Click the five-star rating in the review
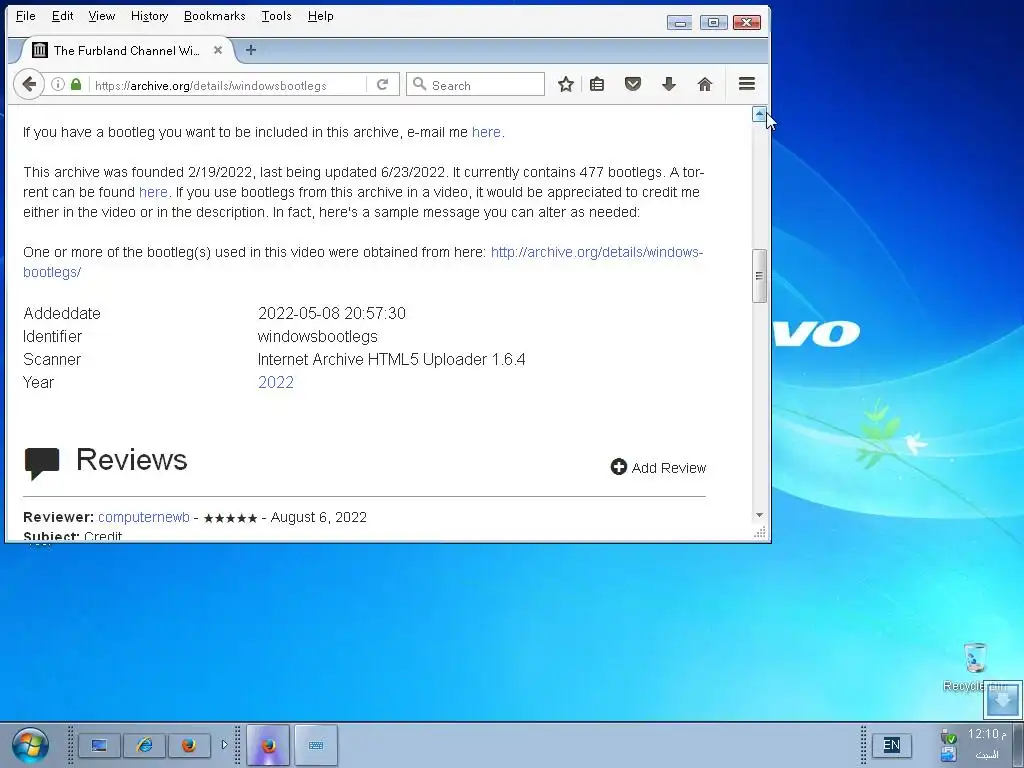1024x768 pixels. click(x=230, y=518)
